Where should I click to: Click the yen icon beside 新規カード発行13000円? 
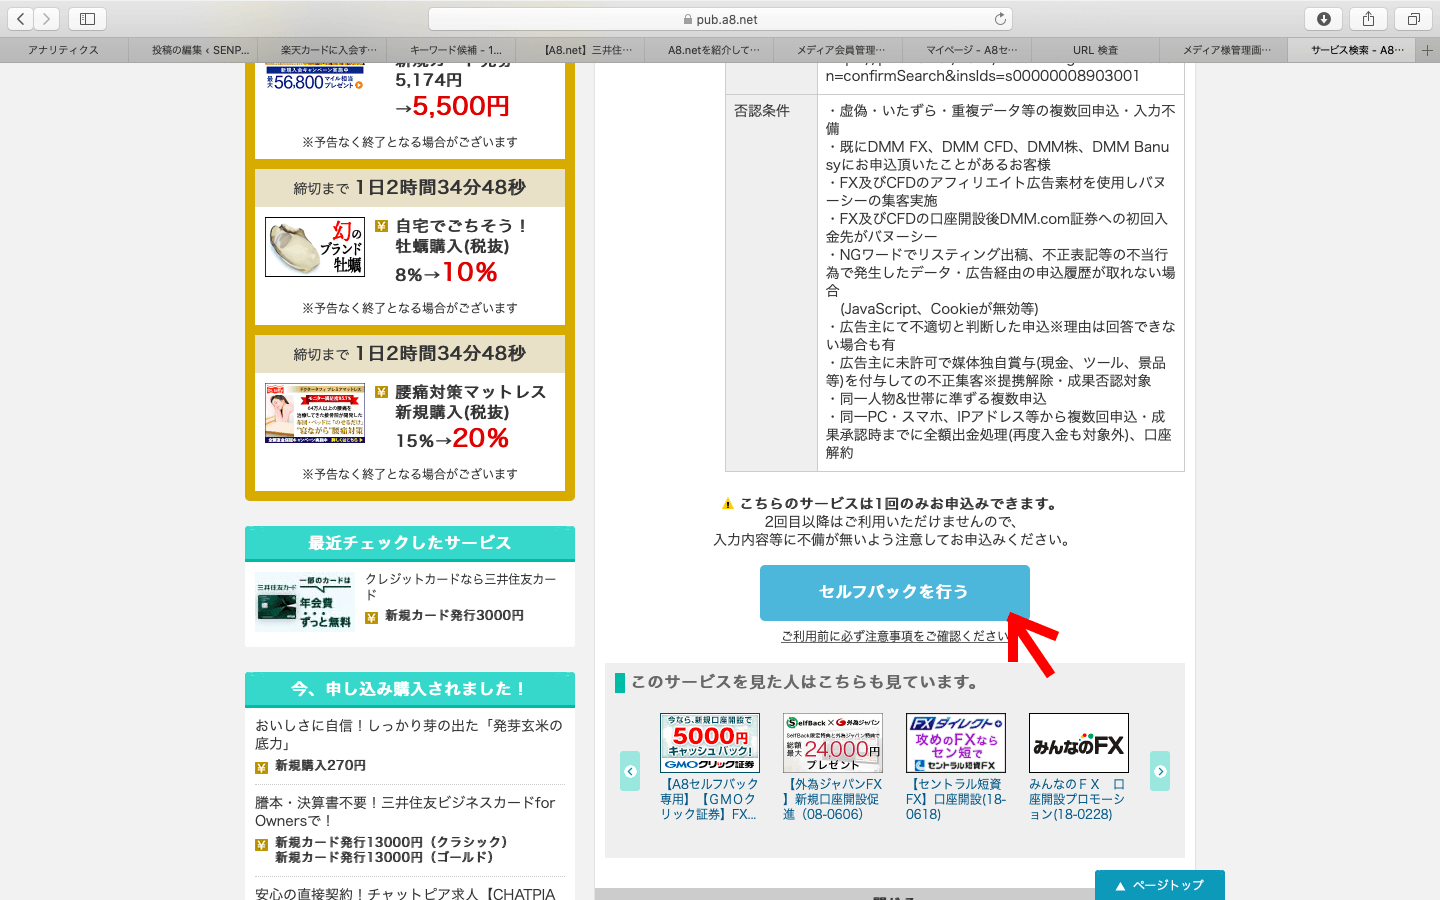[x=261, y=845]
